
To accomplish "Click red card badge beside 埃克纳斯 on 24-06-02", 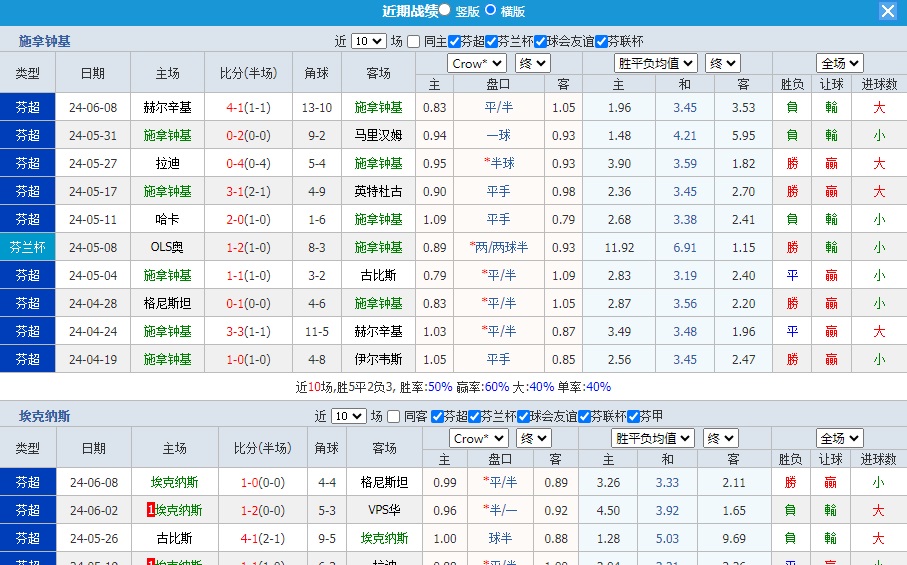I will (150, 510).
